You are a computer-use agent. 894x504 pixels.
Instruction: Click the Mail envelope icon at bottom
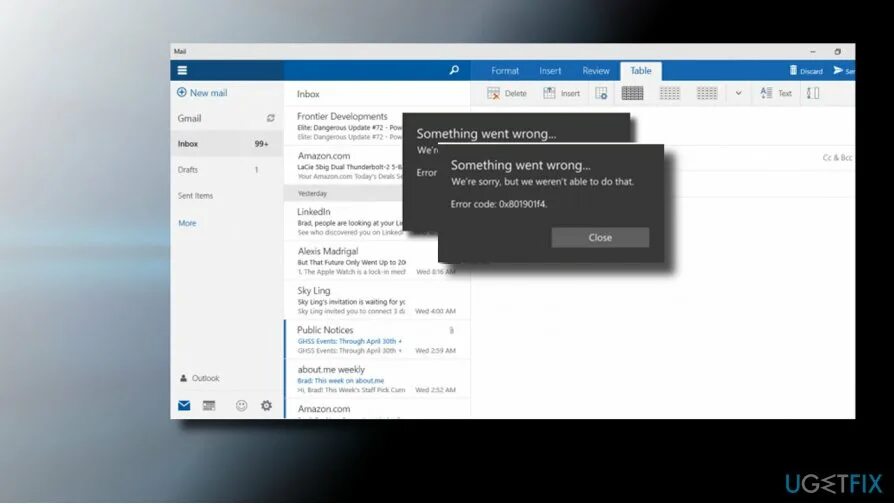[x=184, y=405]
